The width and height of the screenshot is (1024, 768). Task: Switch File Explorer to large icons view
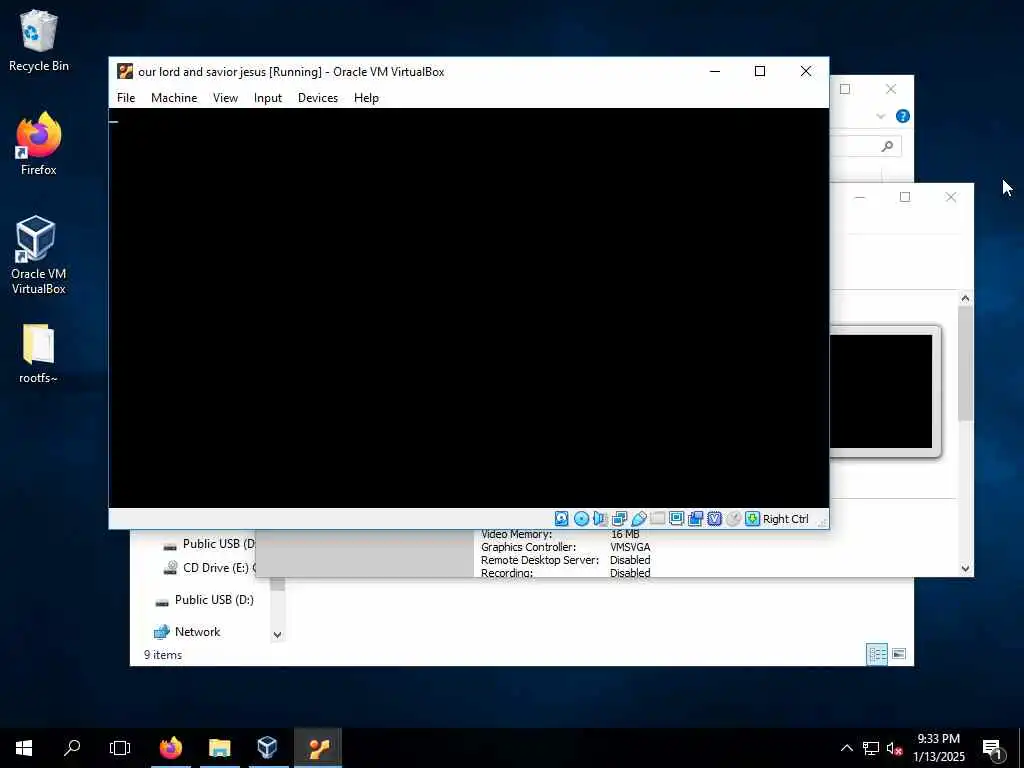point(899,654)
